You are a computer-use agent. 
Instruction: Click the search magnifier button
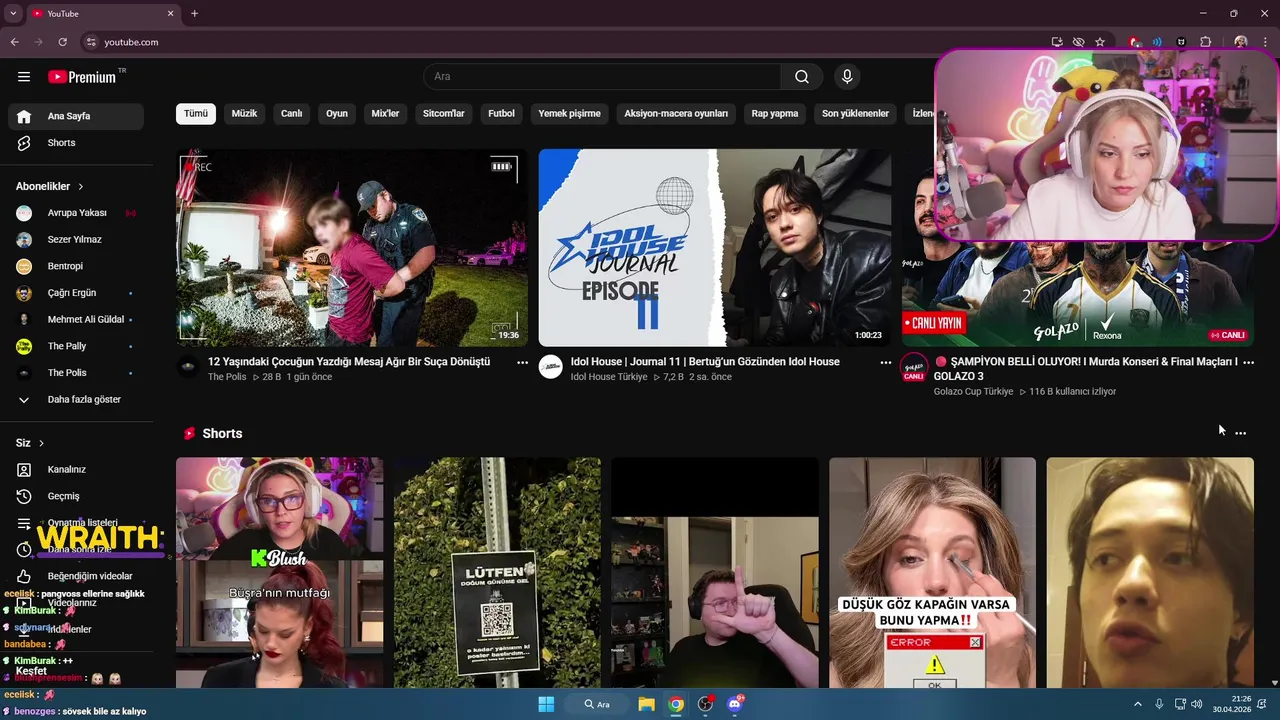coord(802,77)
